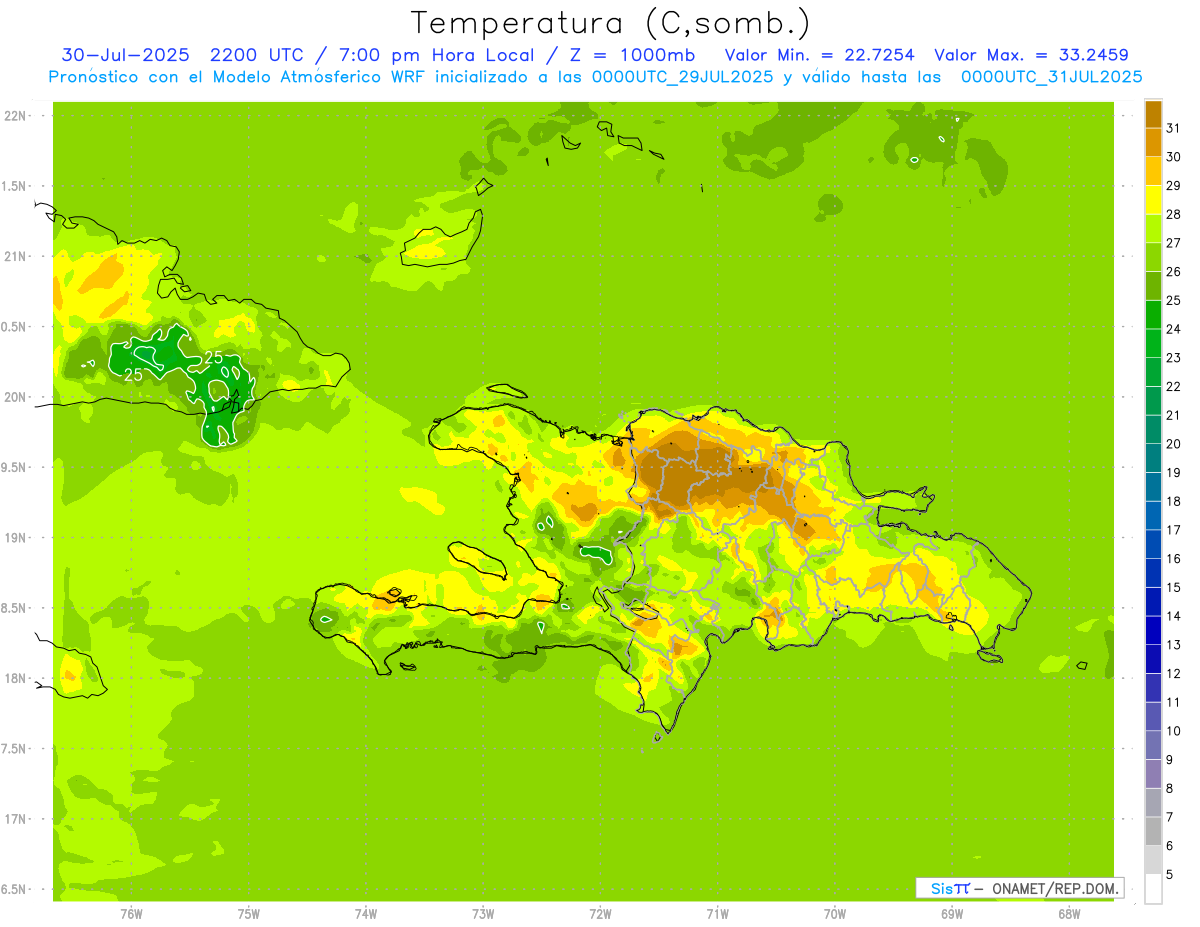The height and width of the screenshot is (927, 1200).
Task: Click the legend color band between 28 and 29
Action: click(x=1153, y=200)
